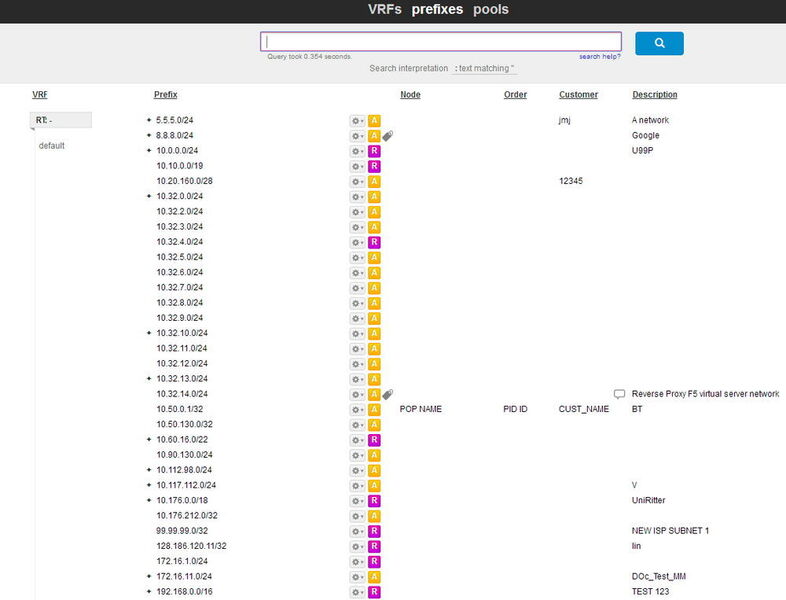Sort by the Description column header
786x600 pixels.
655,94
